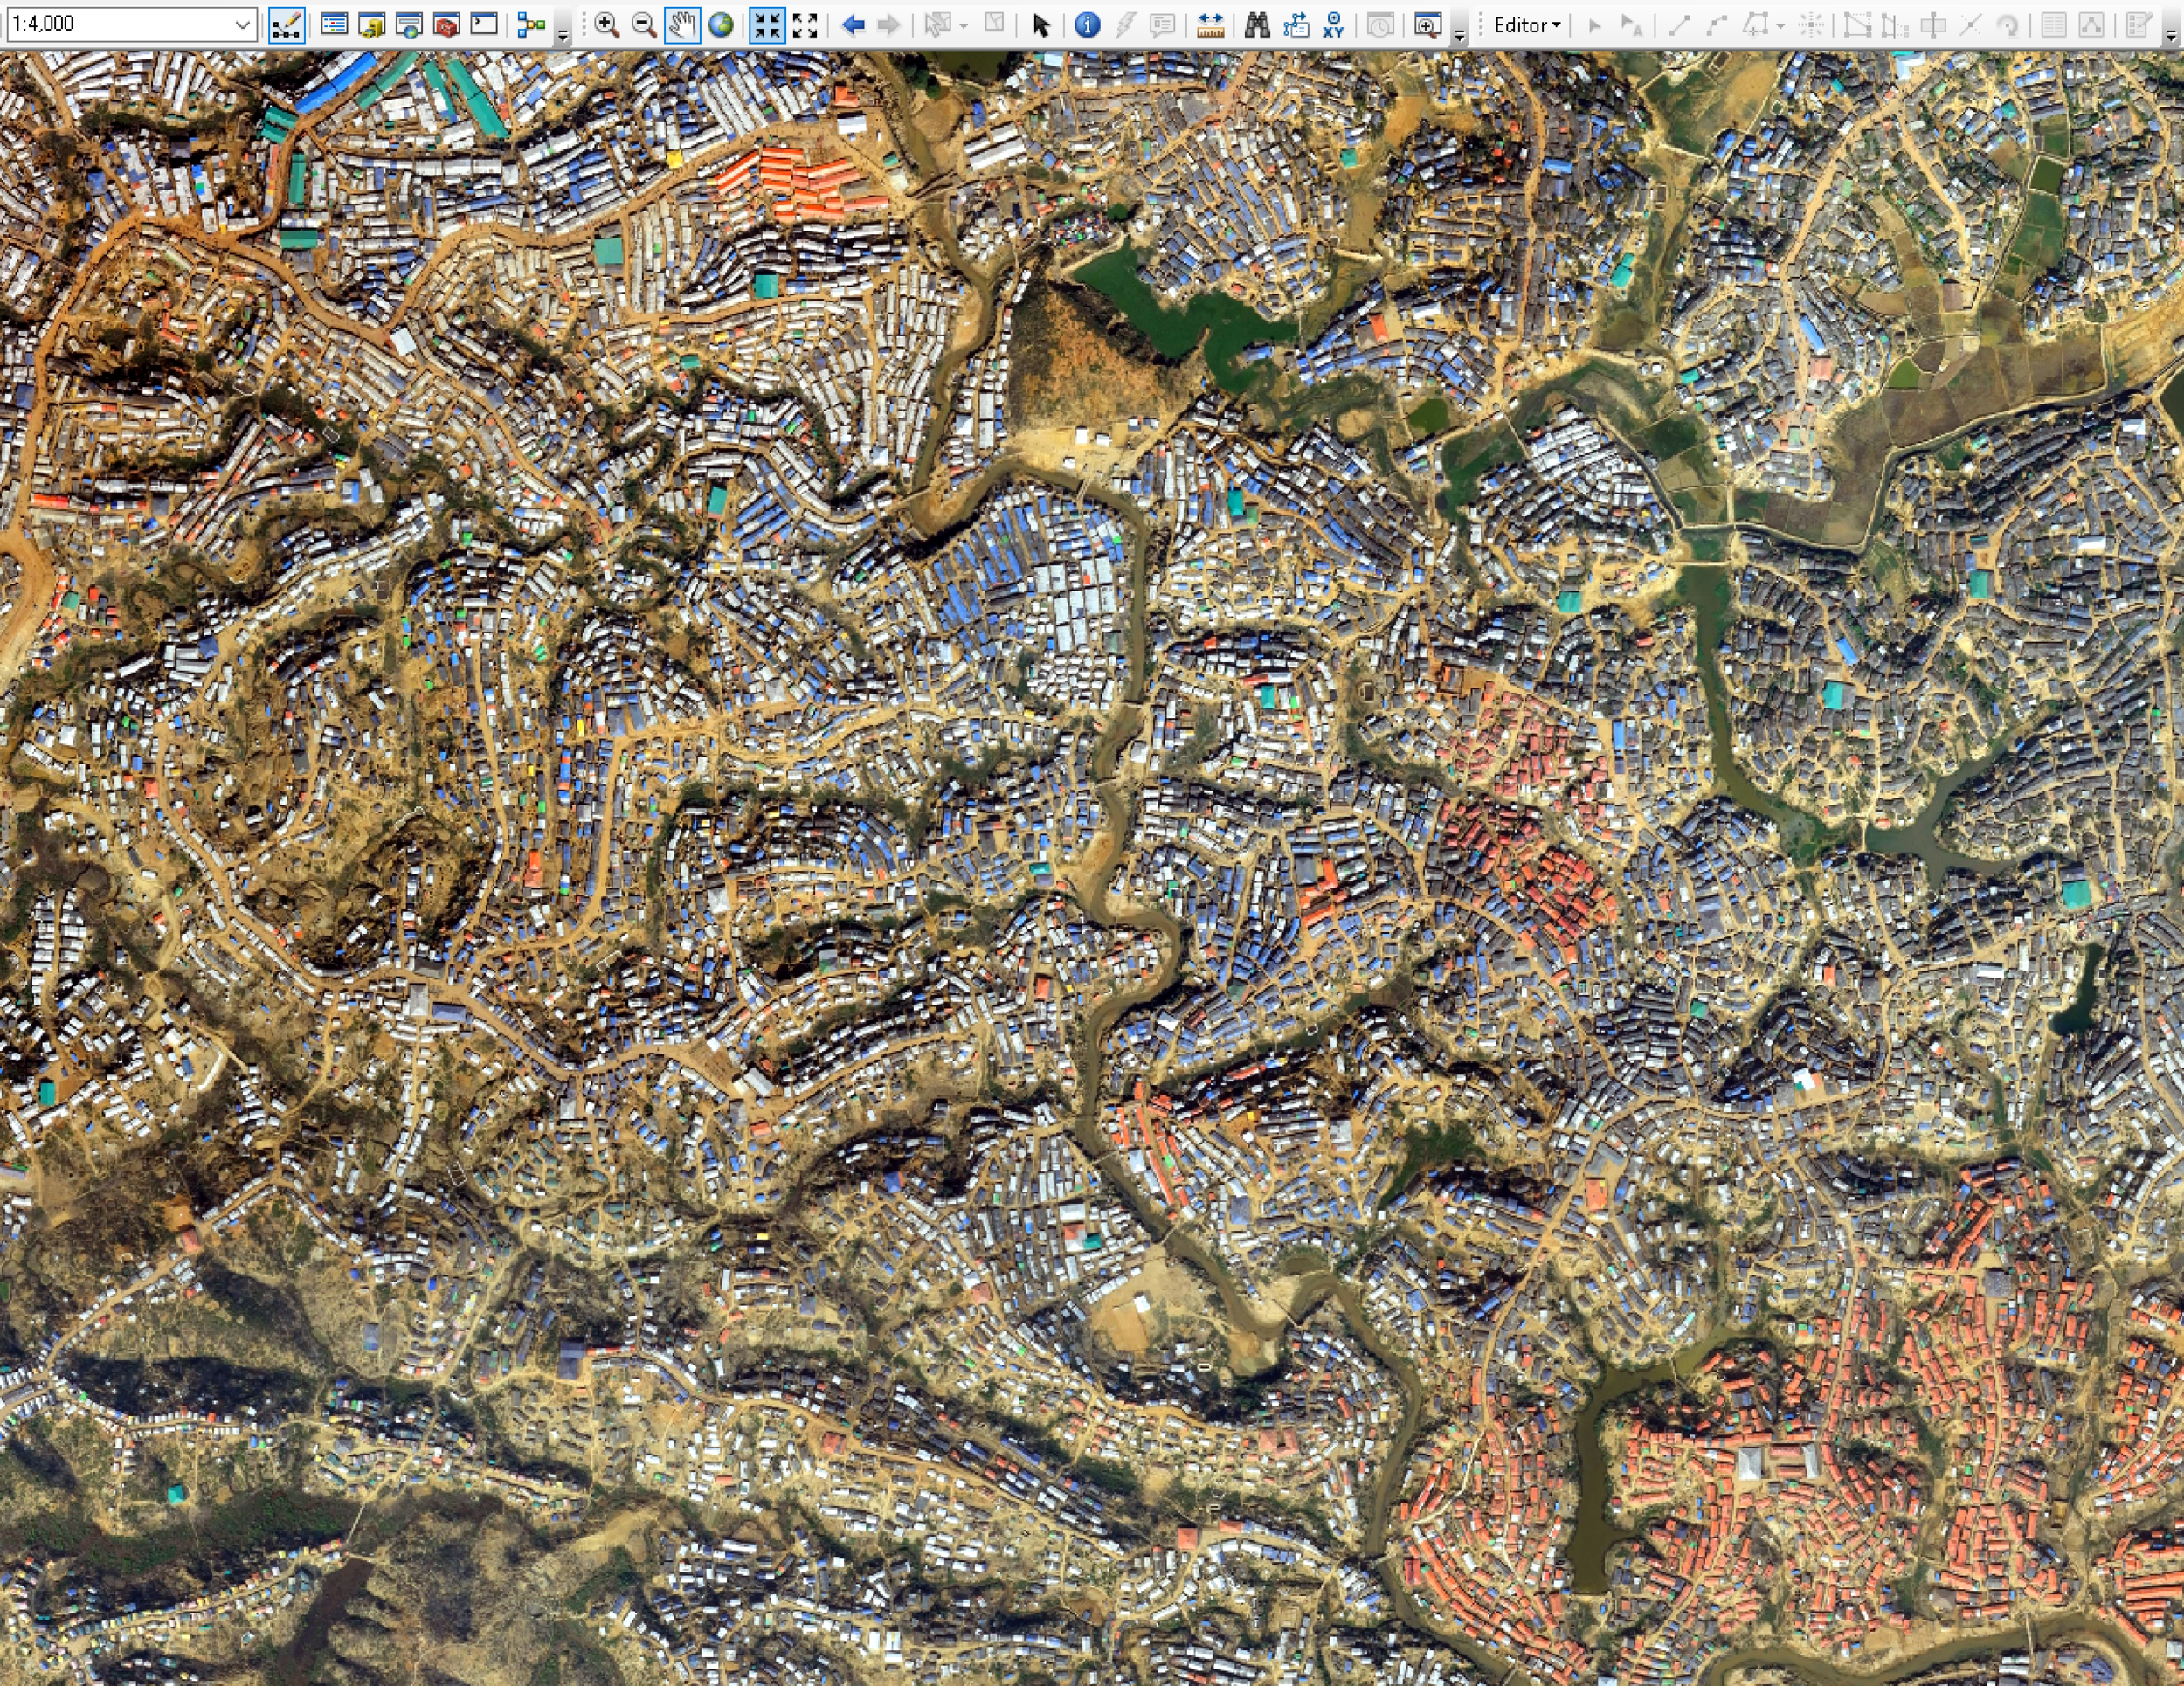Screen dimensions: 2184x1686
Task: Click the Editor toolbar toggle button
Action: (287, 25)
